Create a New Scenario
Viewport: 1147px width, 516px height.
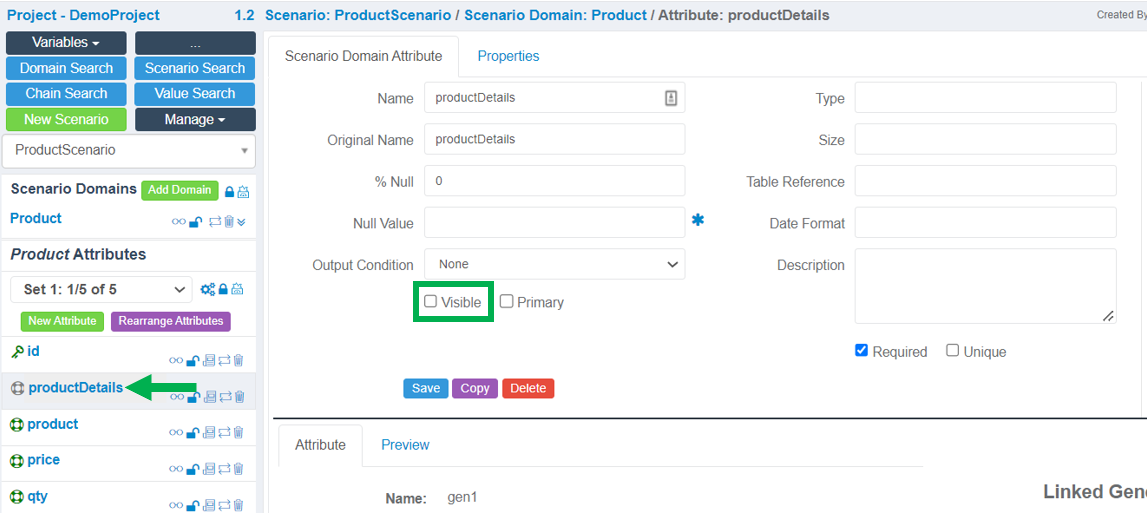coord(66,119)
